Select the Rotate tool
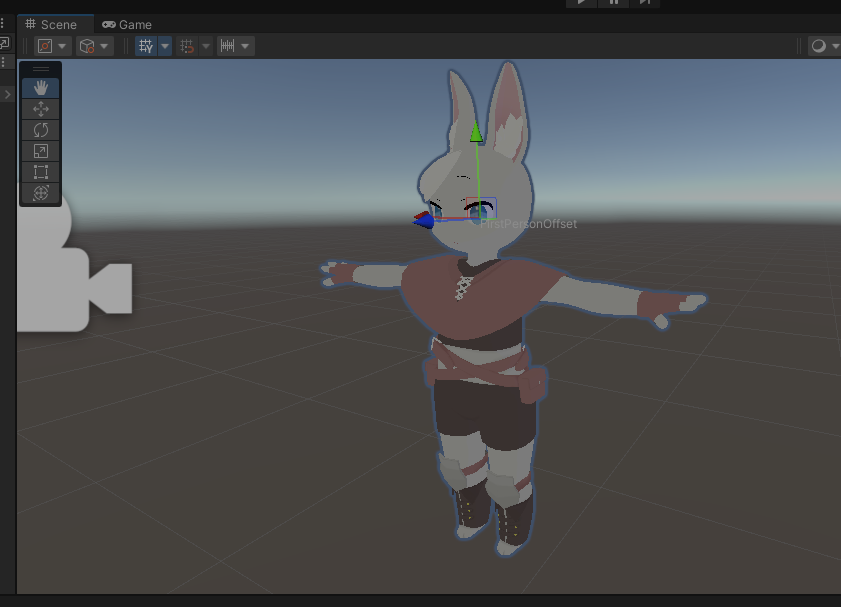The width and height of the screenshot is (841, 607). tap(41, 130)
